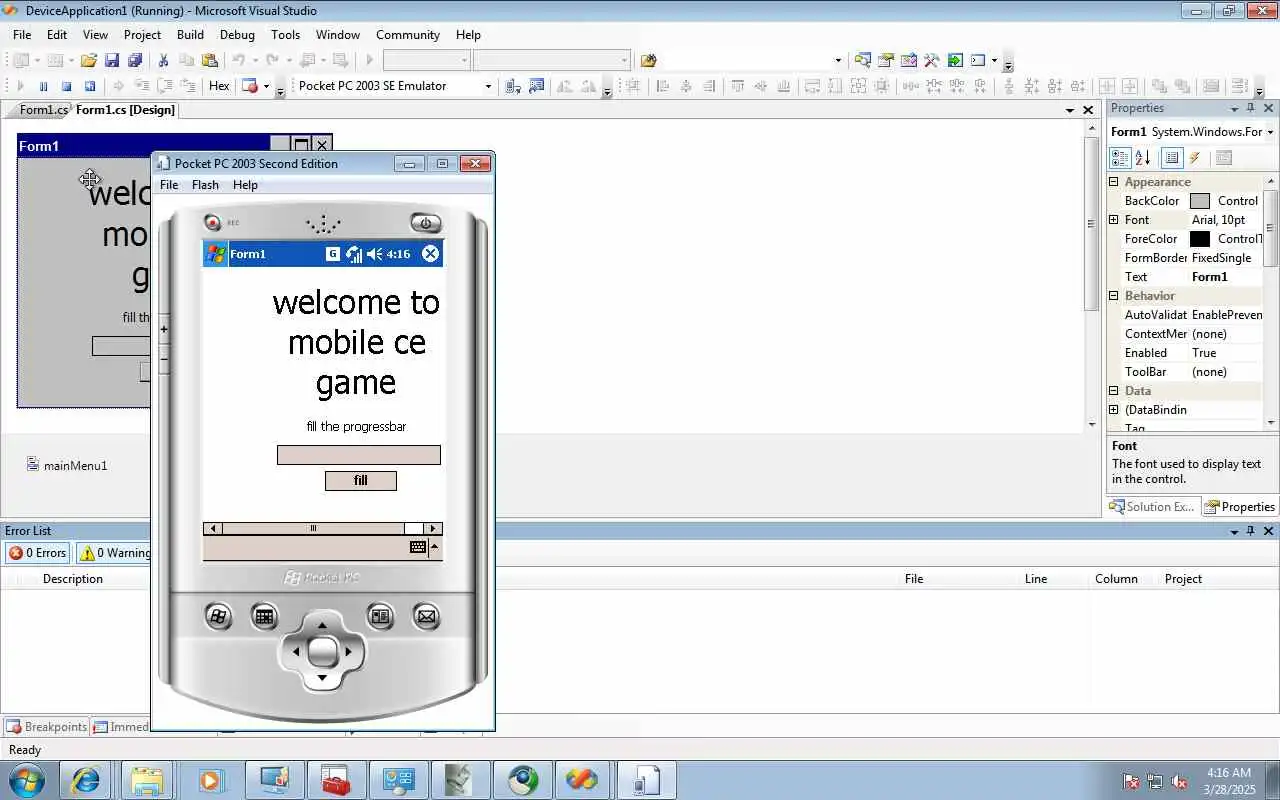Switch to Form1.cs code tab

pyautogui.click(x=43, y=110)
